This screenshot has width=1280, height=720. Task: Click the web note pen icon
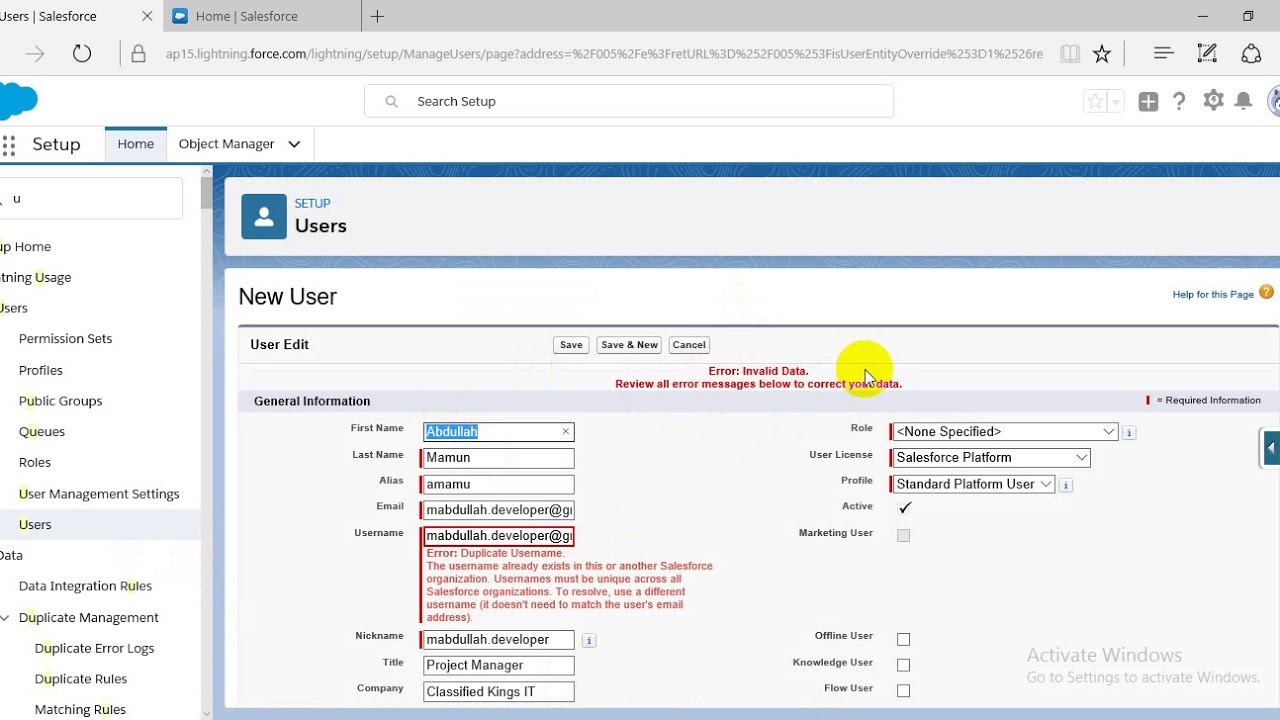[1207, 54]
